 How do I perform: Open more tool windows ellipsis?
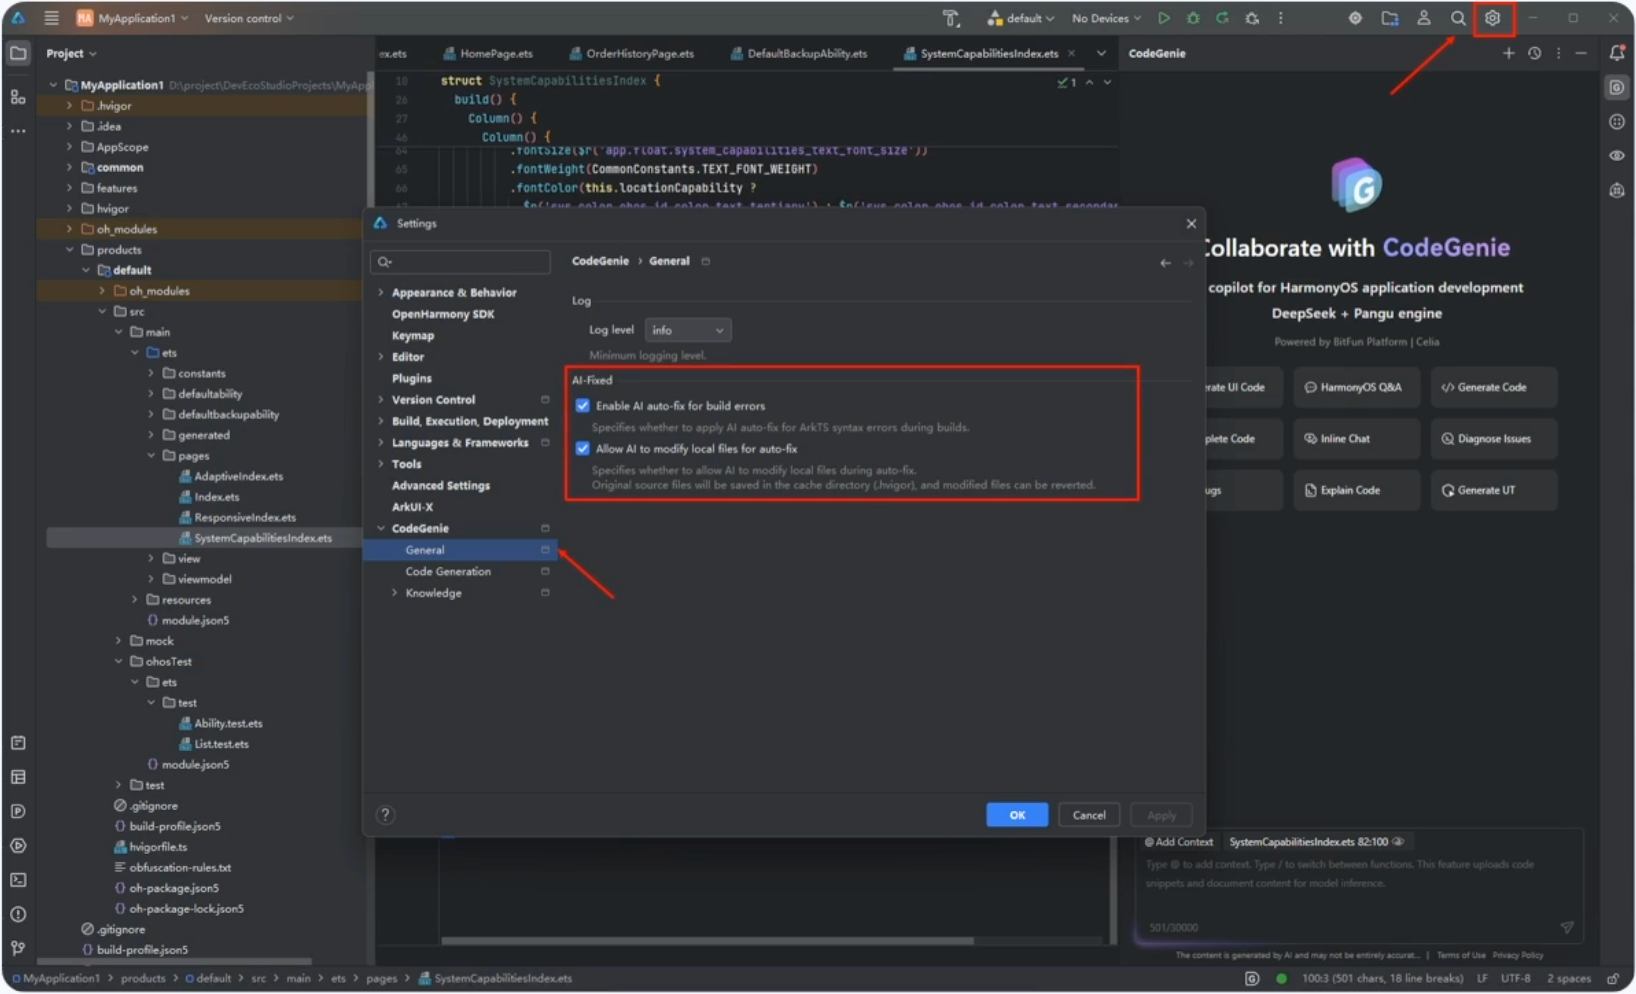pos(18,131)
